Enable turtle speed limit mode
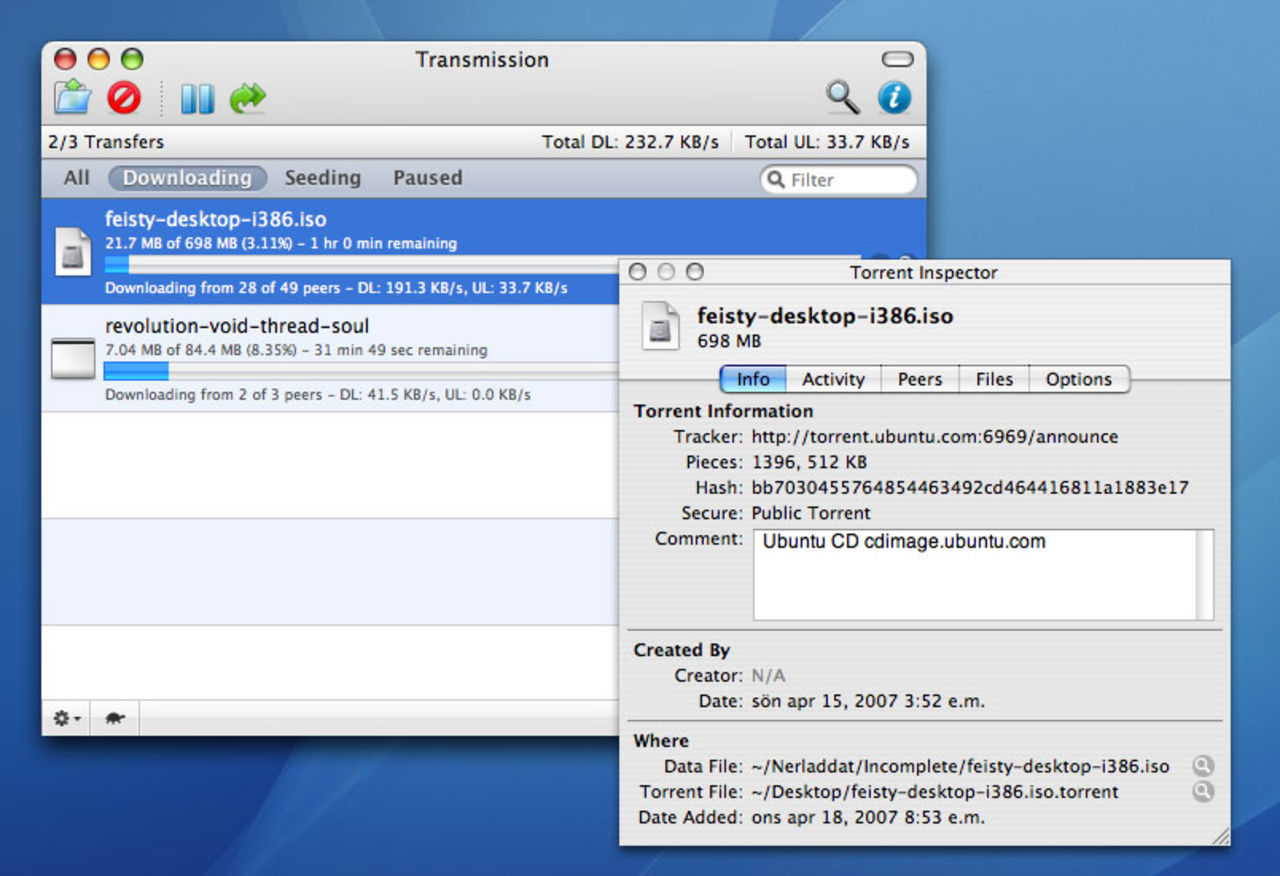 [x=113, y=718]
